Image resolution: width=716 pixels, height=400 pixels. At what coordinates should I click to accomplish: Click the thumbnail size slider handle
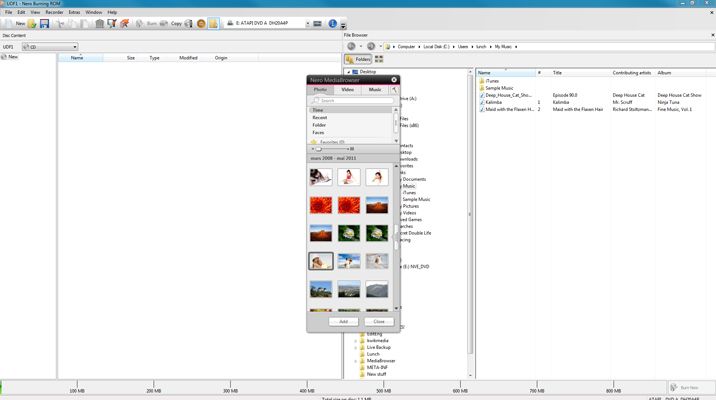(x=319, y=149)
